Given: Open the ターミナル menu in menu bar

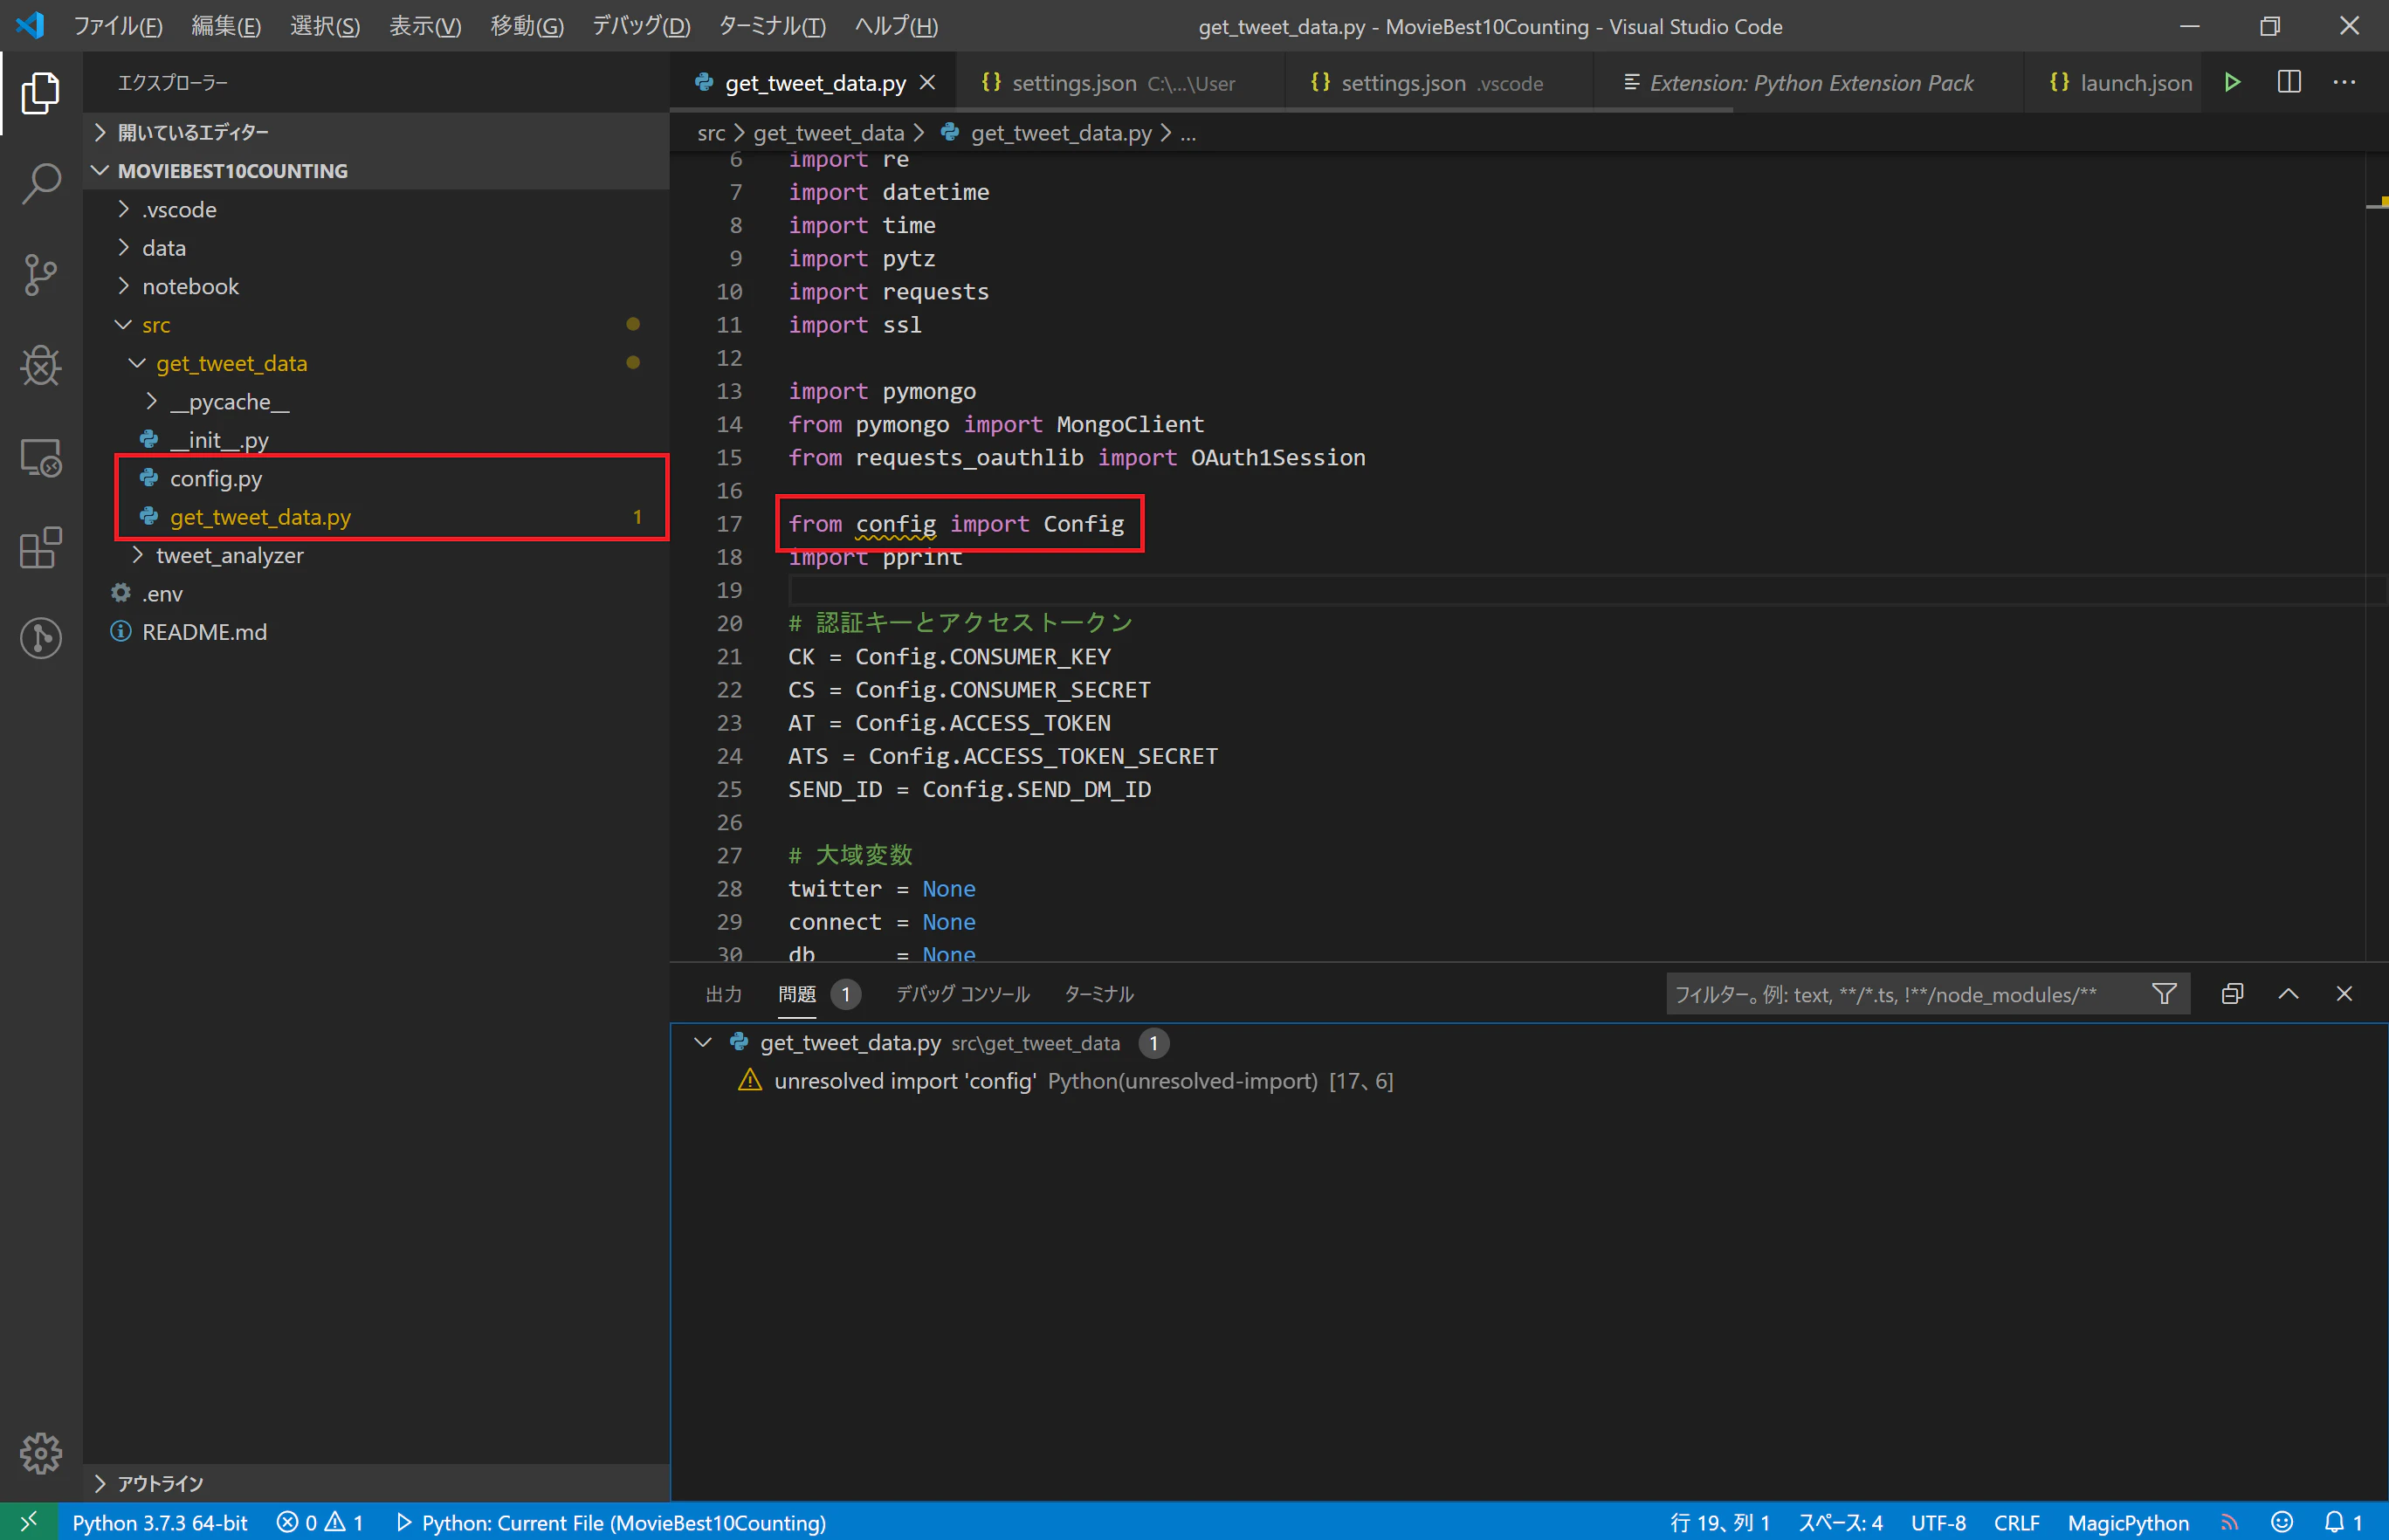Looking at the screenshot, I should [x=772, y=26].
